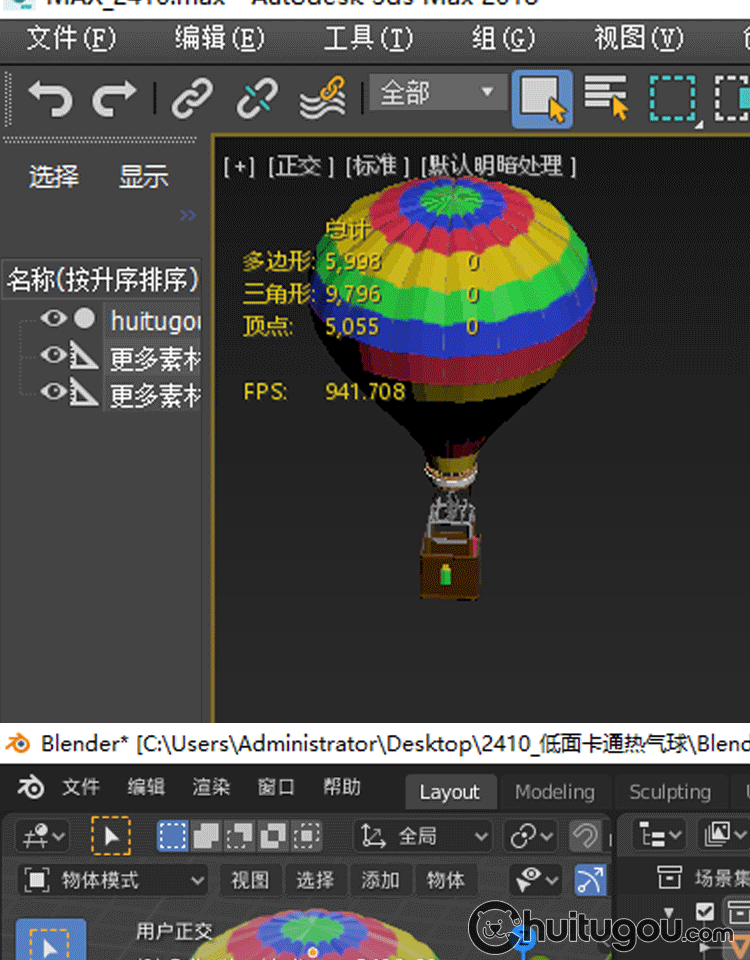Click the Unlink selection broken-chain icon

pos(257,98)
